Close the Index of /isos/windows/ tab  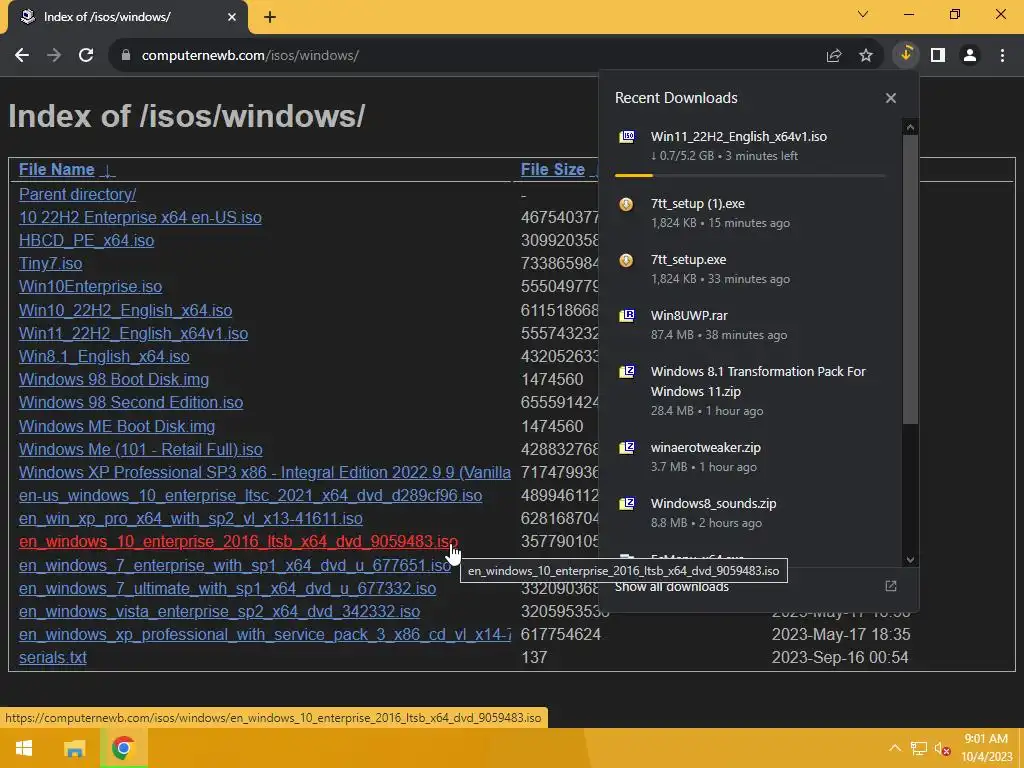tap(232, 17)
